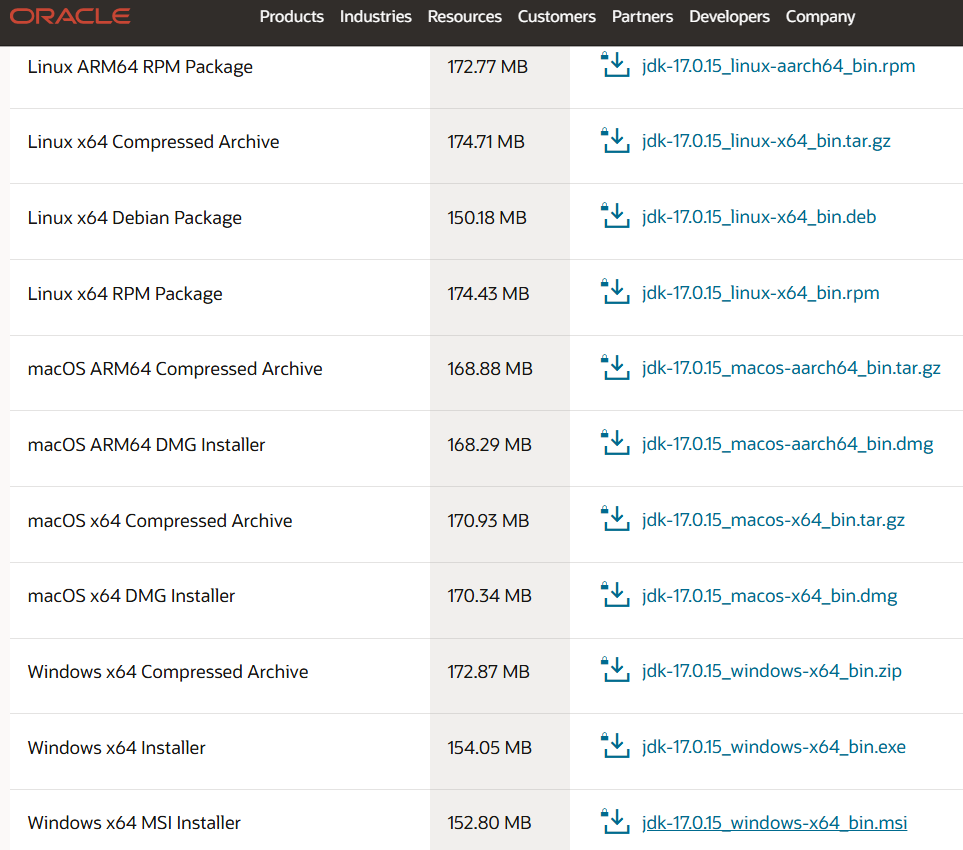Viewport: 963px width, 850px height.
Task: Click the 154.05 MB size cell
Action: click(x=500, y=752)
